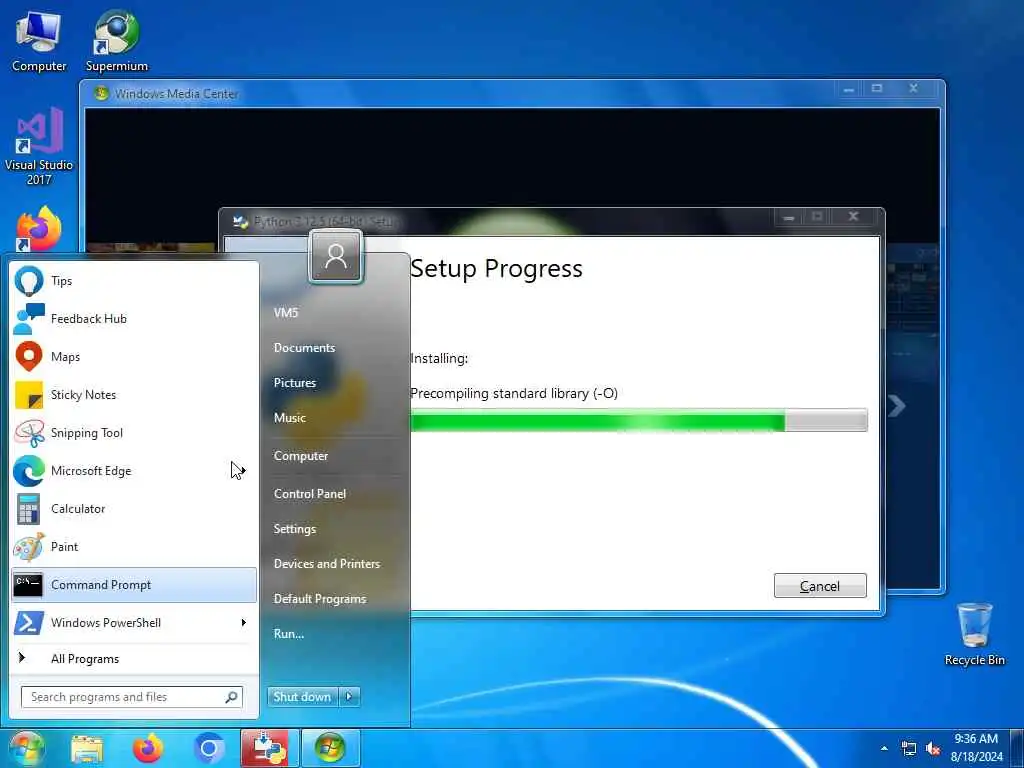This screenshot has width=1024, height=768.
Task: Show hidden tray icons arrow
Action: (x=884, y=748)
